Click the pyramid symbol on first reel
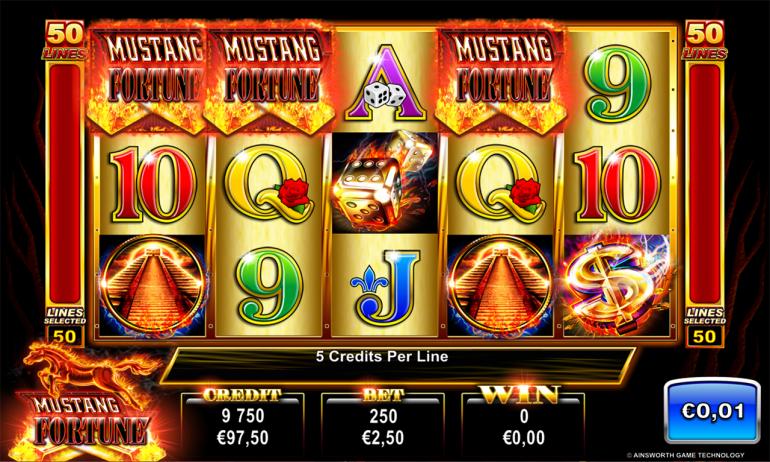This screenshot has height=462, width=770. tap(153, 286)
